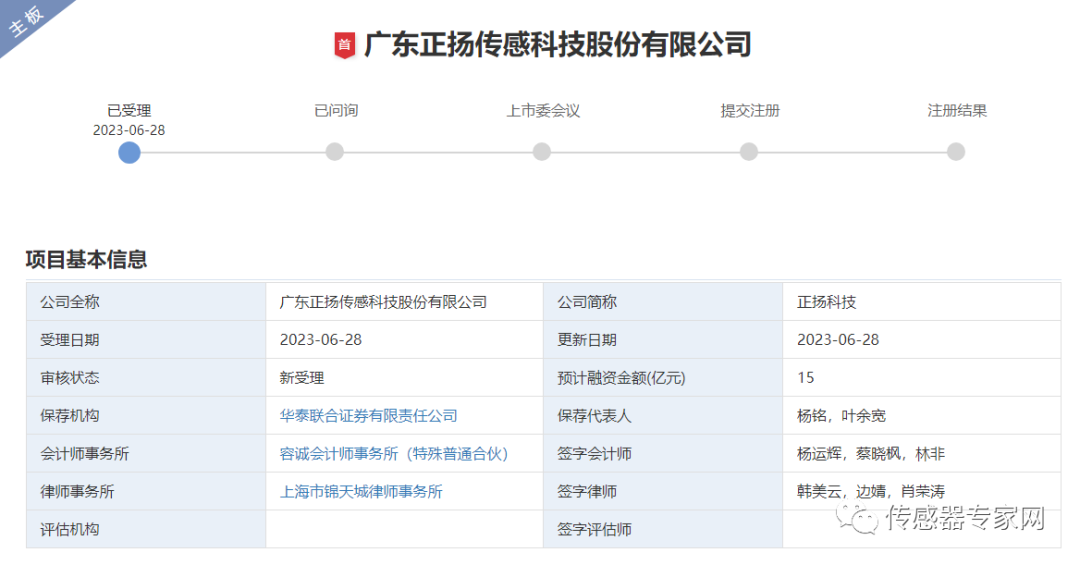Click the 保荐代表人 table label

tap(594, 415)
